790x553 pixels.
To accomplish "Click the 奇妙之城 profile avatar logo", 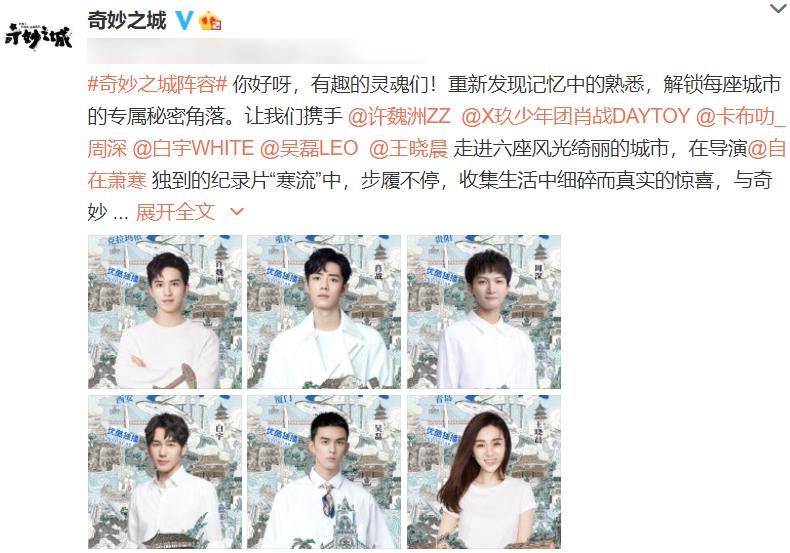I will (38, 35).
